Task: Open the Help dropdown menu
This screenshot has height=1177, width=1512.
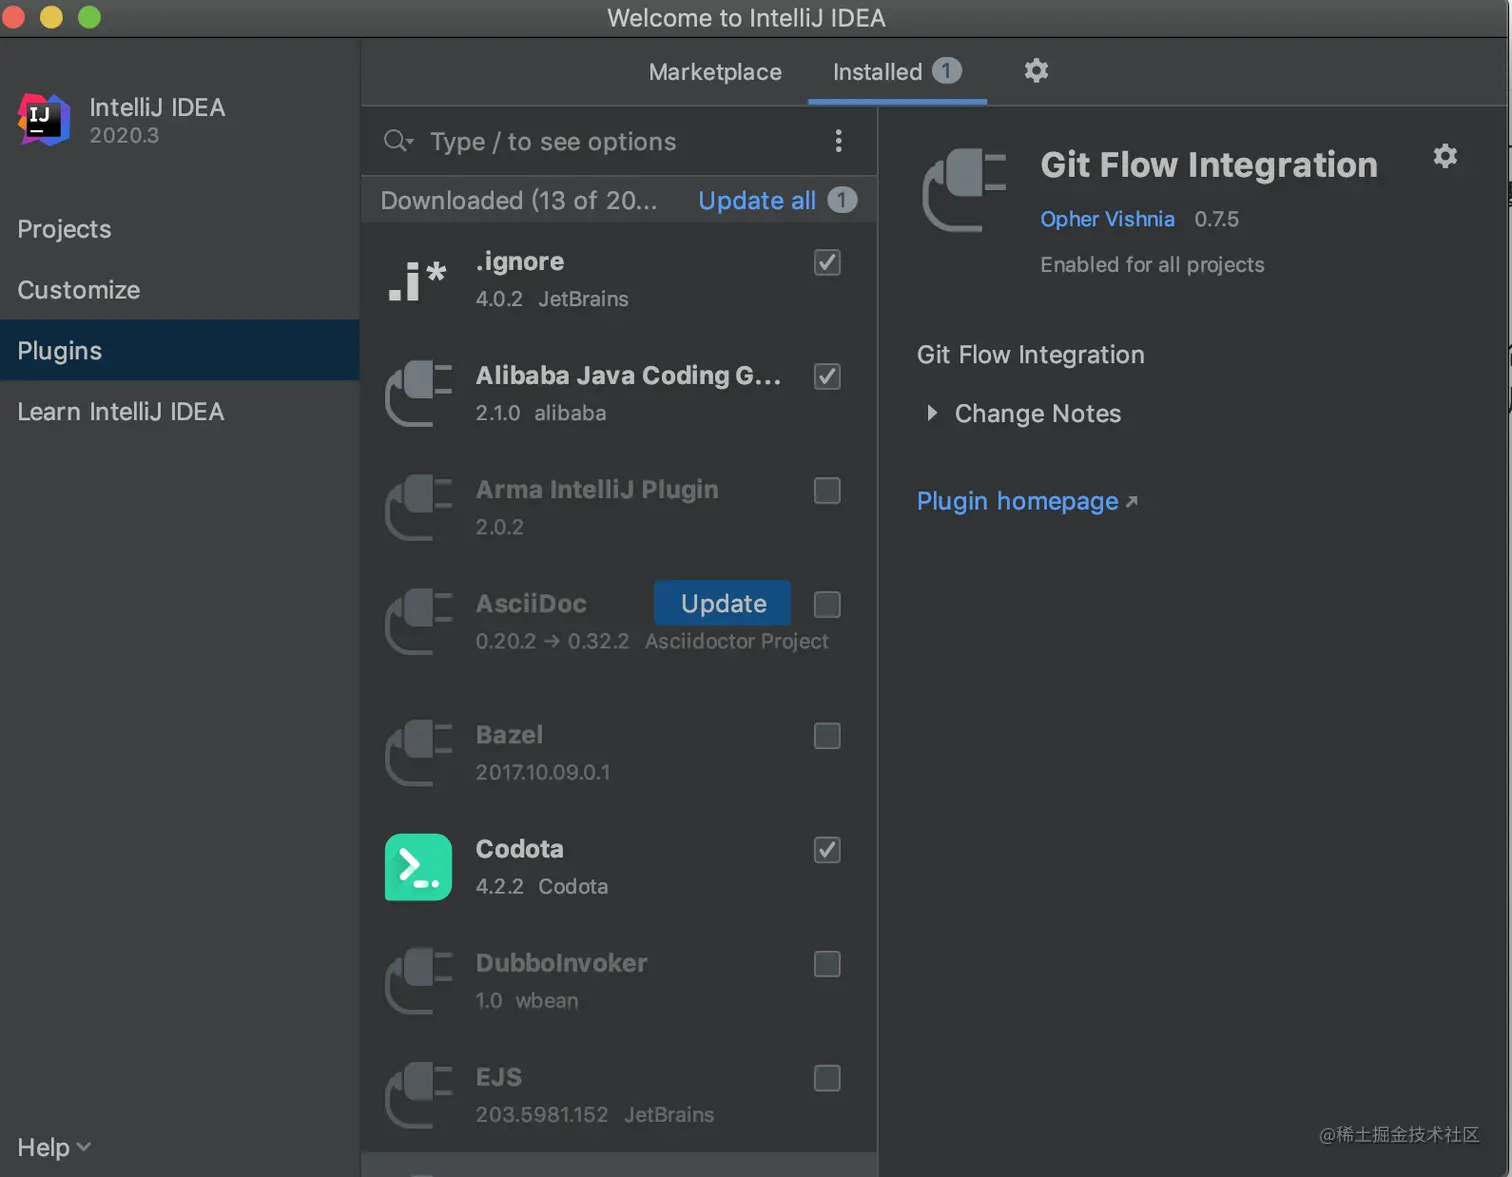Action: point(54,1147)
